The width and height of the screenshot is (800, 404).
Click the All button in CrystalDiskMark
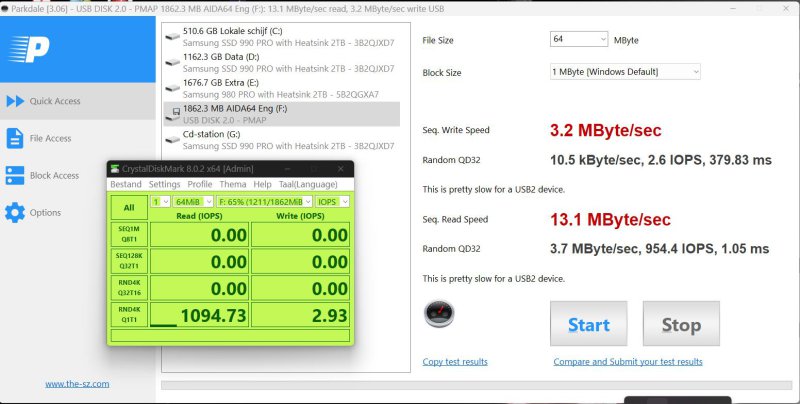pos(128,208)
